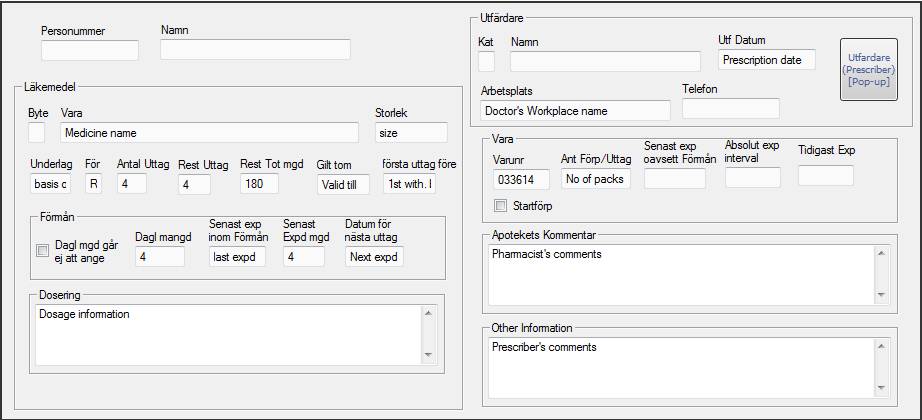Click the Byte box next to Vara
Viewport: 922px width, 420px height.
[x=36, y=133]
